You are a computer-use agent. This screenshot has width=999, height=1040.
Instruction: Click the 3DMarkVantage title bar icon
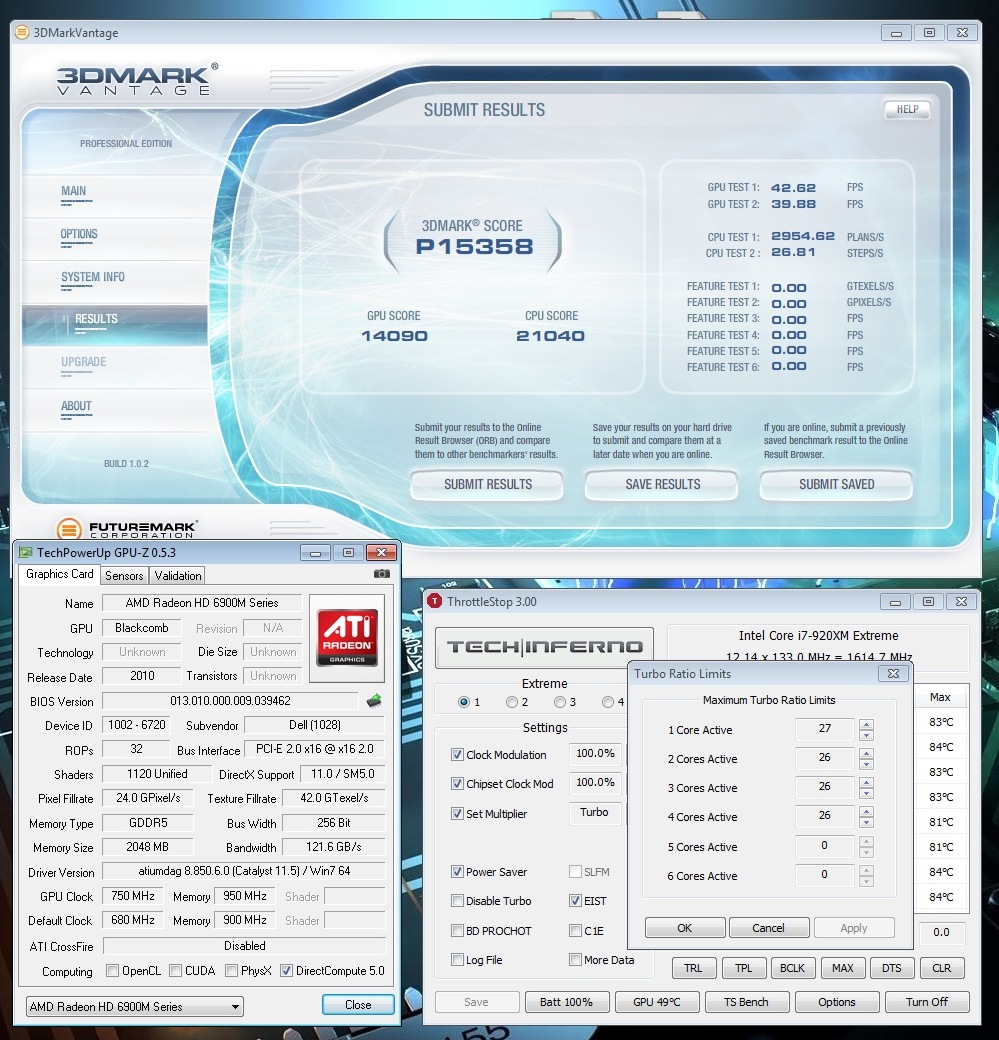[23, 32]
